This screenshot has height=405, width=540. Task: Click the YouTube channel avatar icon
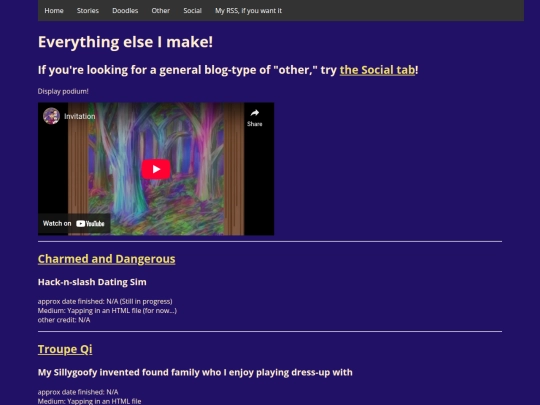[51, 116]
